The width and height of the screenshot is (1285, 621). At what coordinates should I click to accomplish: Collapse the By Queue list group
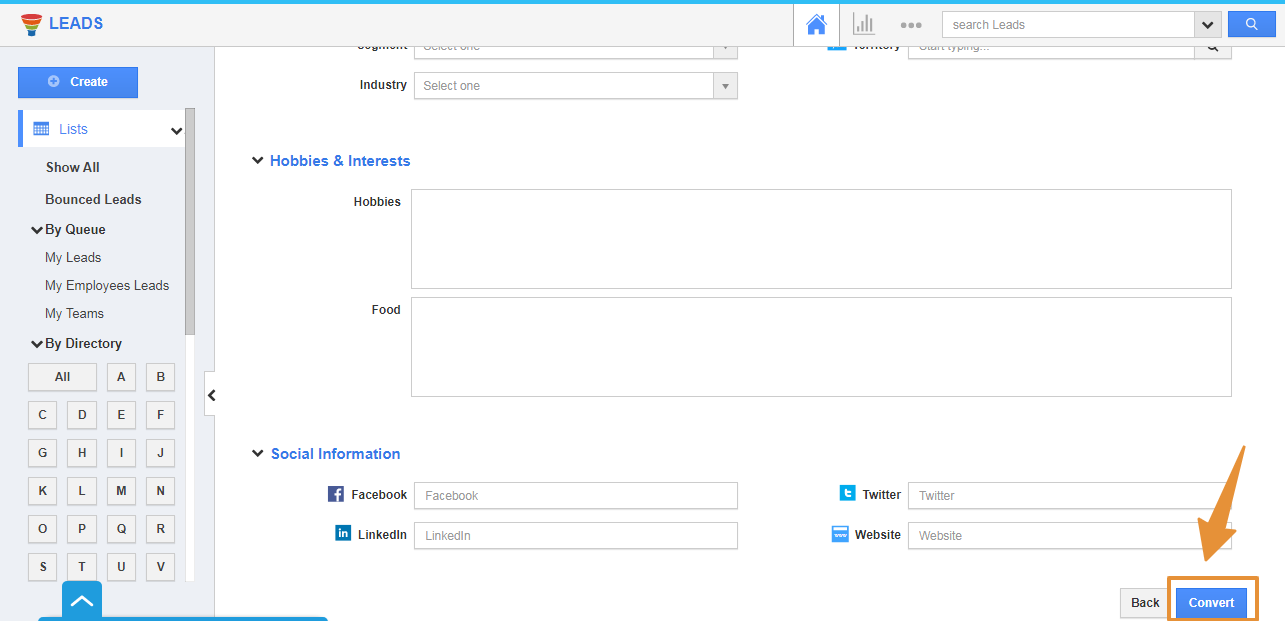[x=37, y=230]
